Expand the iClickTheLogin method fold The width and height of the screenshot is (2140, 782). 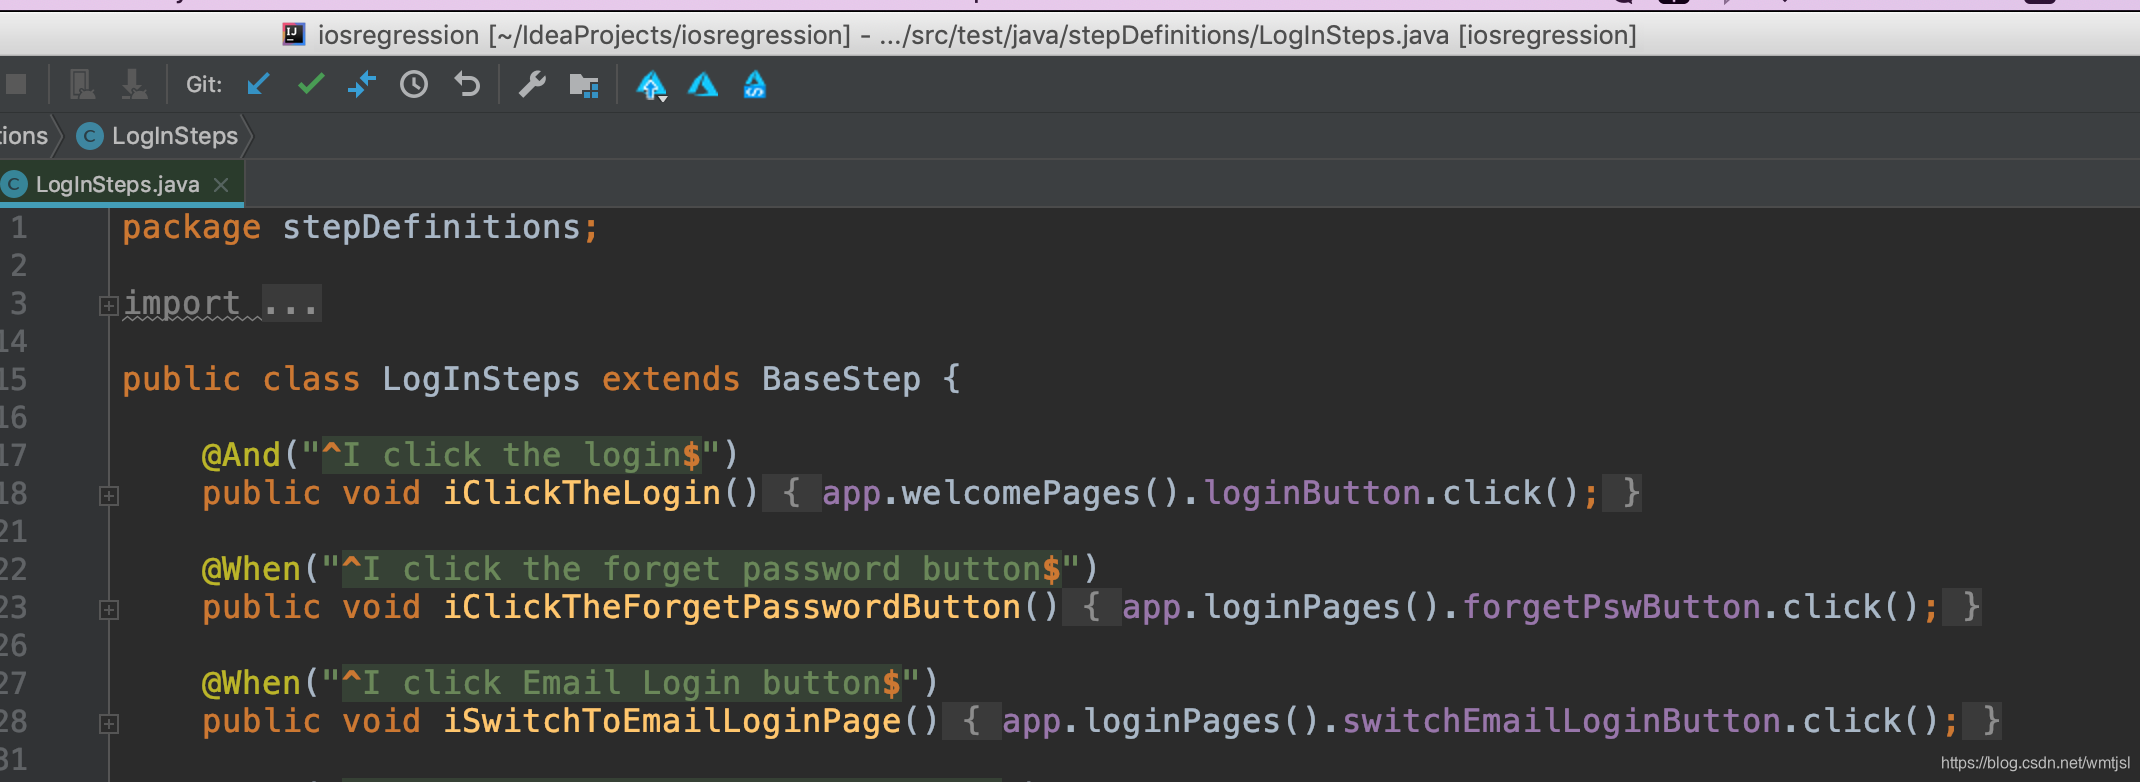(109, 496)
